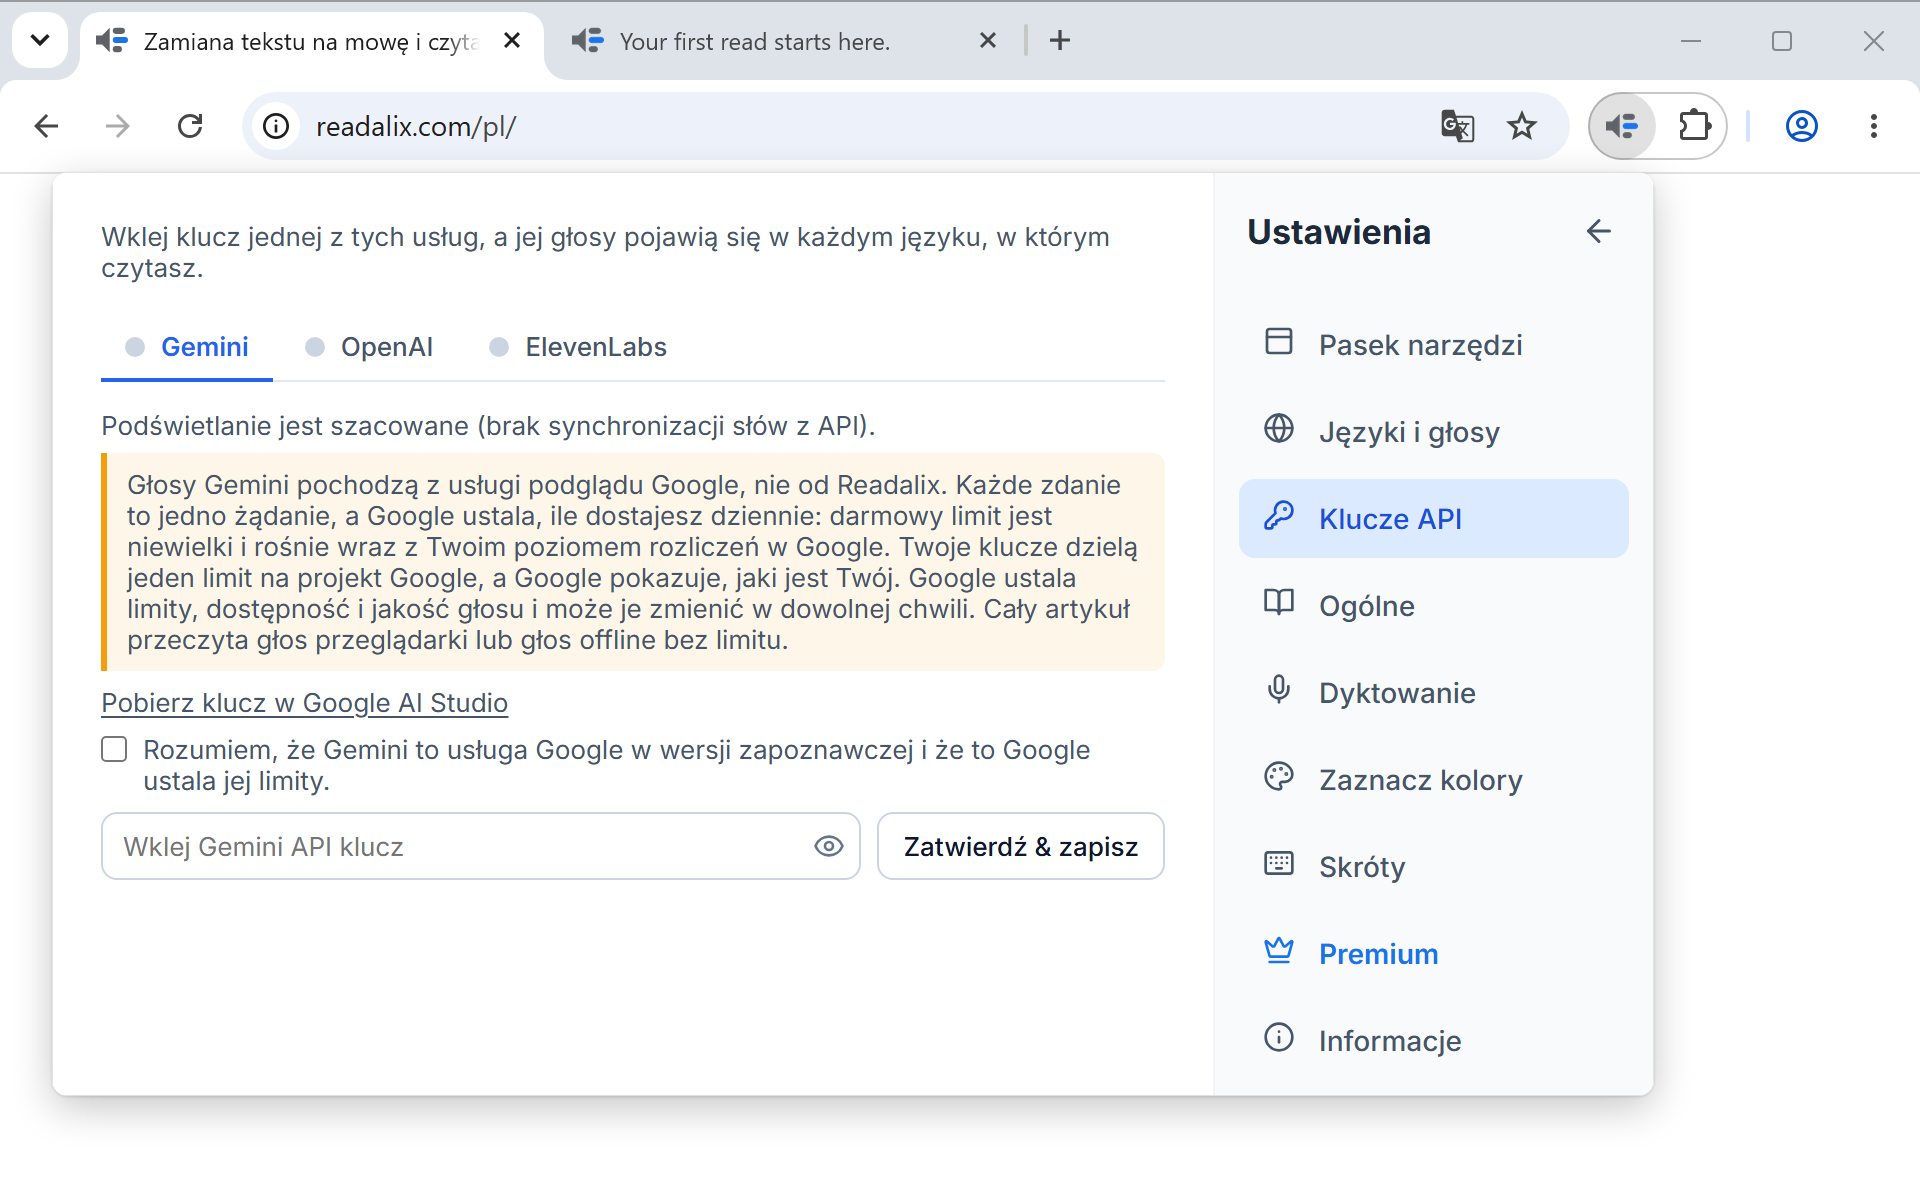
Task: Click the Podświetlanie jest szacowane note
Action: 488,426
